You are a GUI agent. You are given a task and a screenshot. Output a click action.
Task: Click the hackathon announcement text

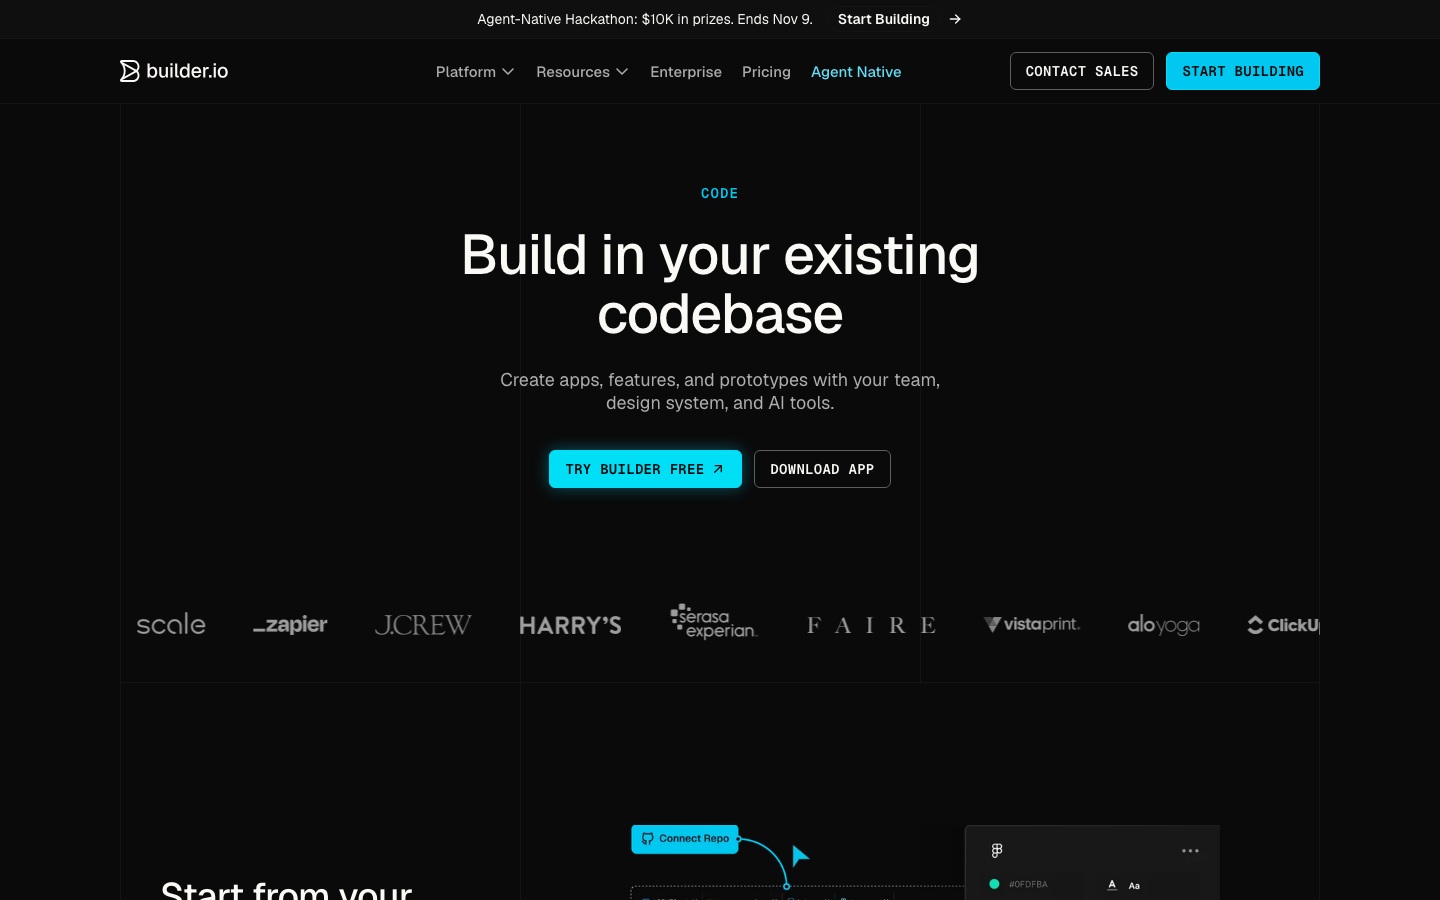pyautogui.click(x=645, y=19)
